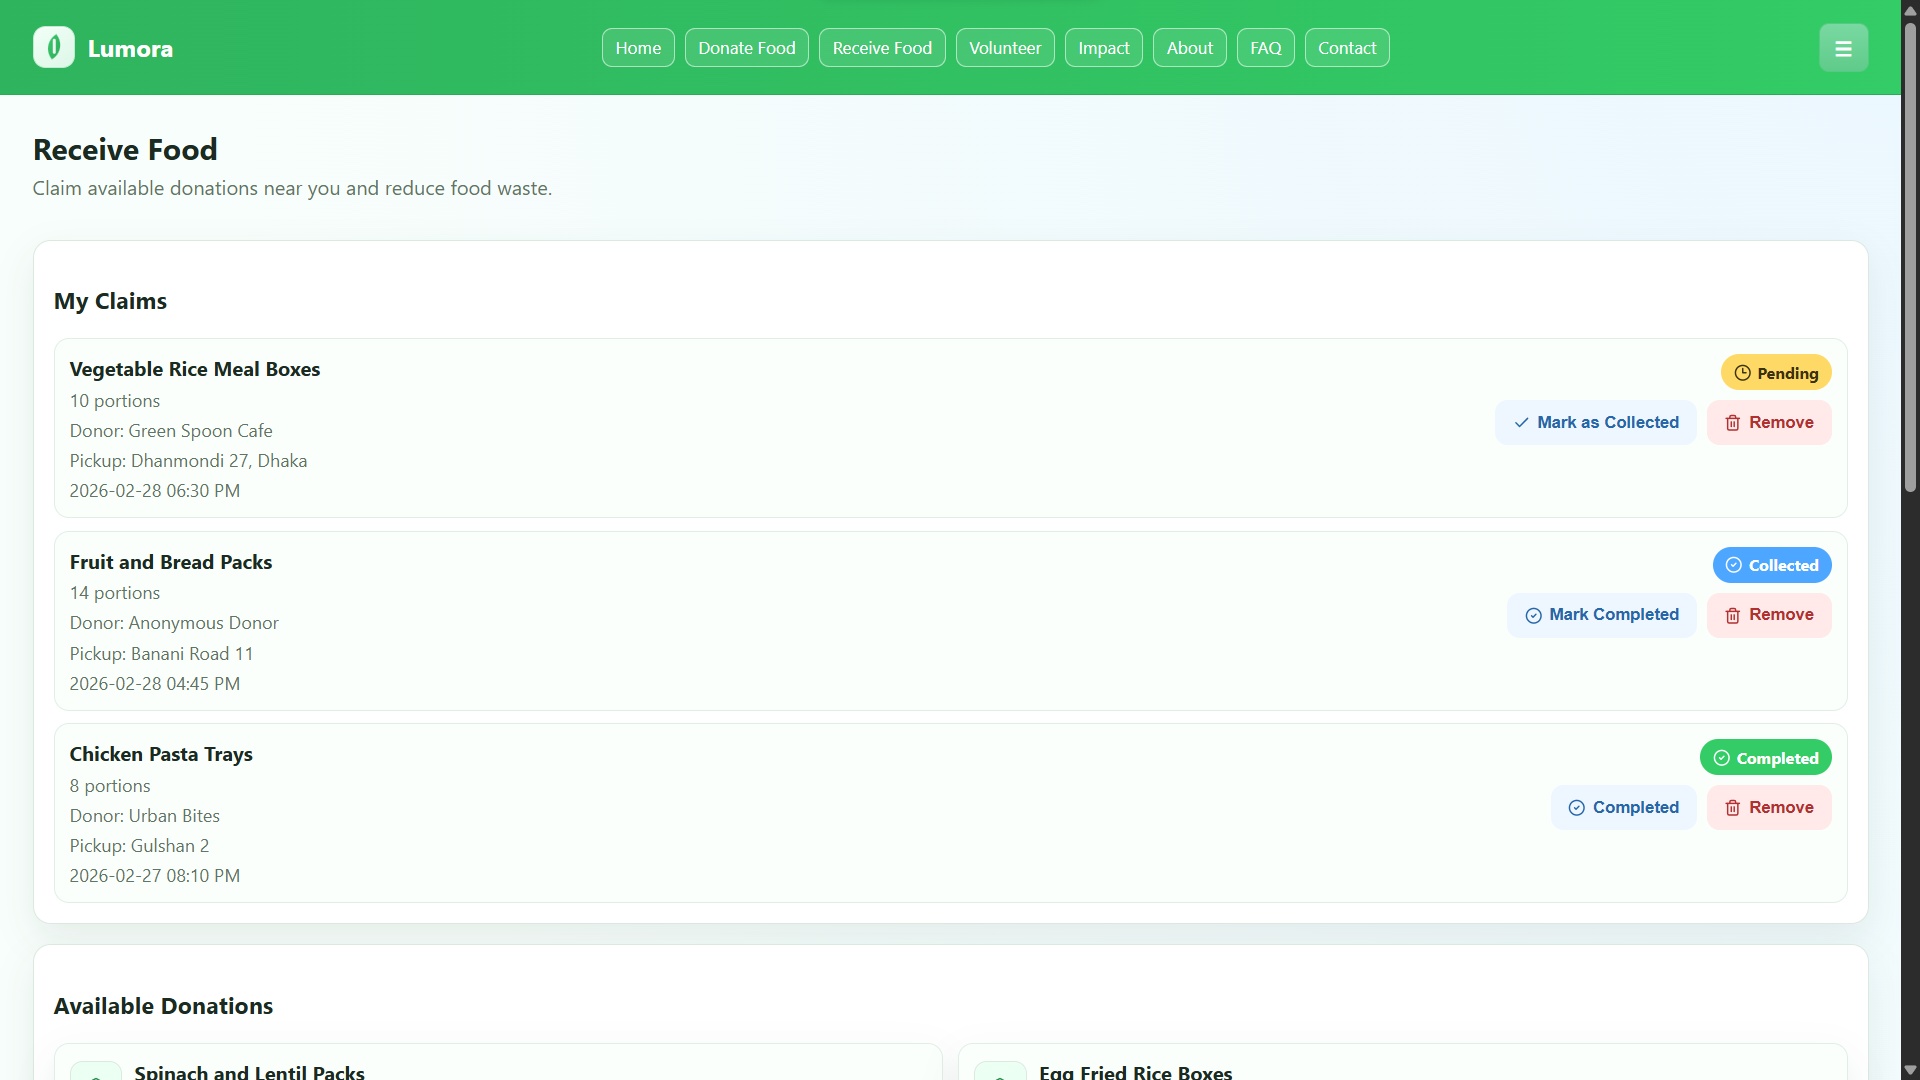Image resolution: width=1920 pixels, height=1080 pixels.
Task: Click trash icon for Chicken Pasta Trays
Action: [x=1732, y=808]
